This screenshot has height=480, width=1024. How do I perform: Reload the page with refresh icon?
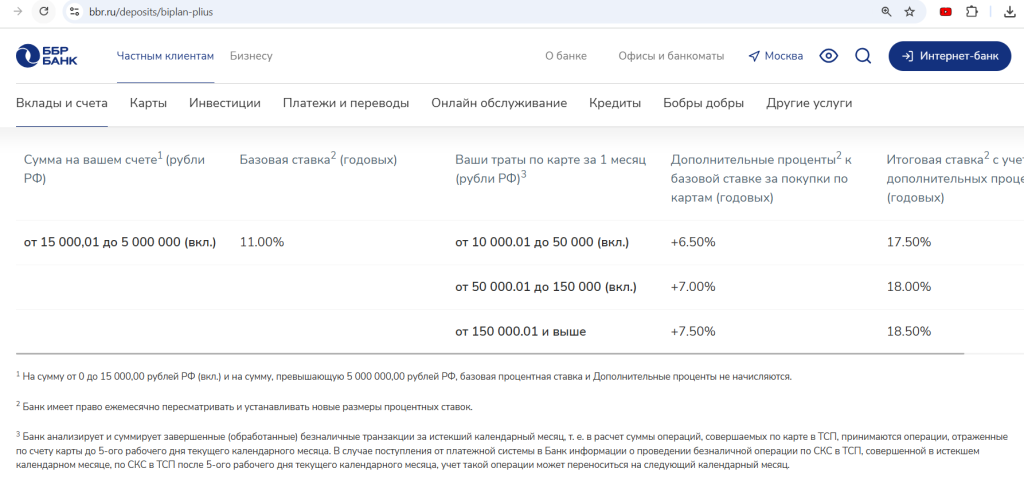tap(44, 11)
